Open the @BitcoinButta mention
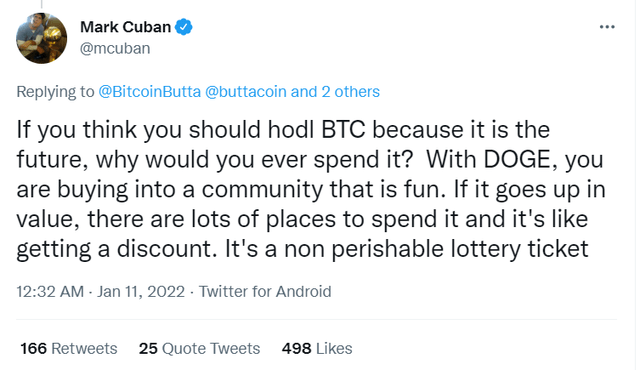This screenshot has height=370, width=640. 149,92
